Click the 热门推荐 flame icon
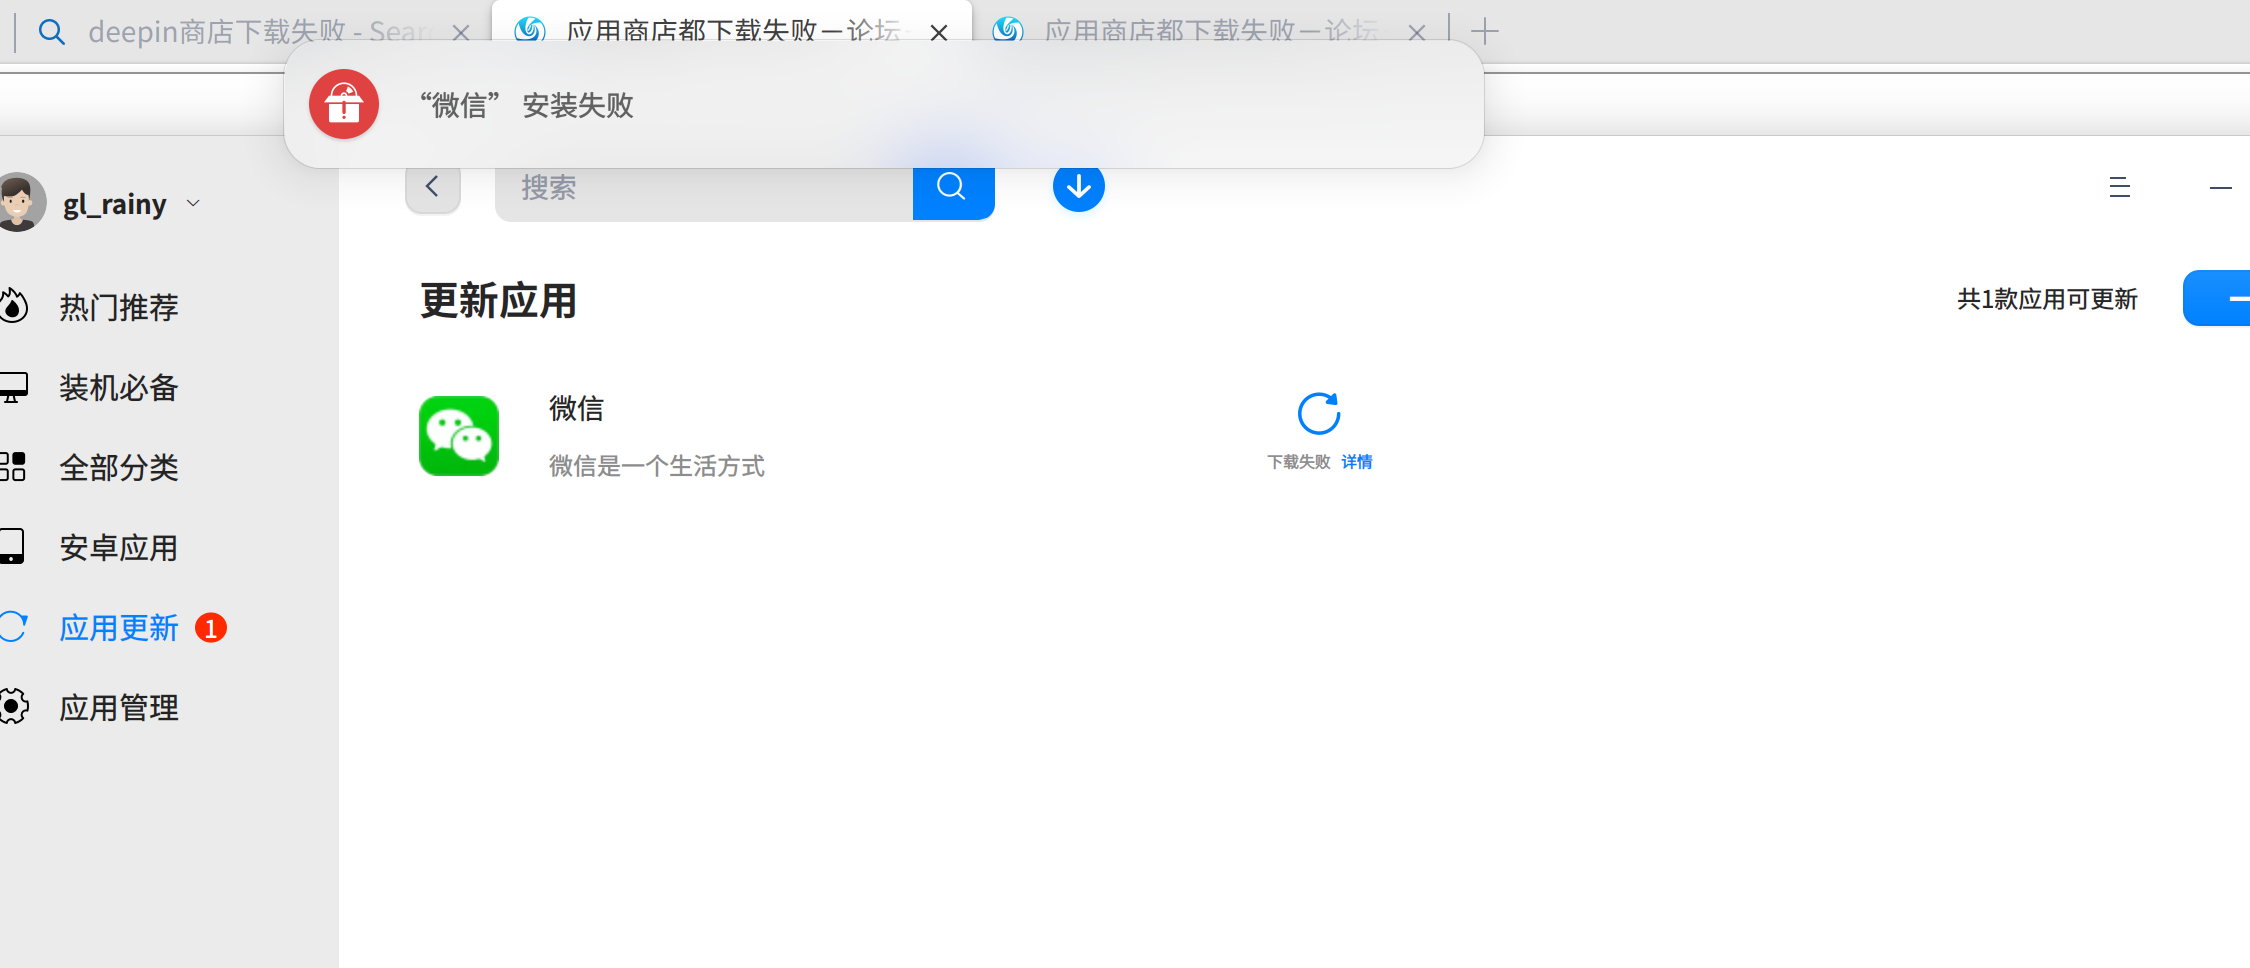This screenshot has height=968, width=2250. coord(14,306)
